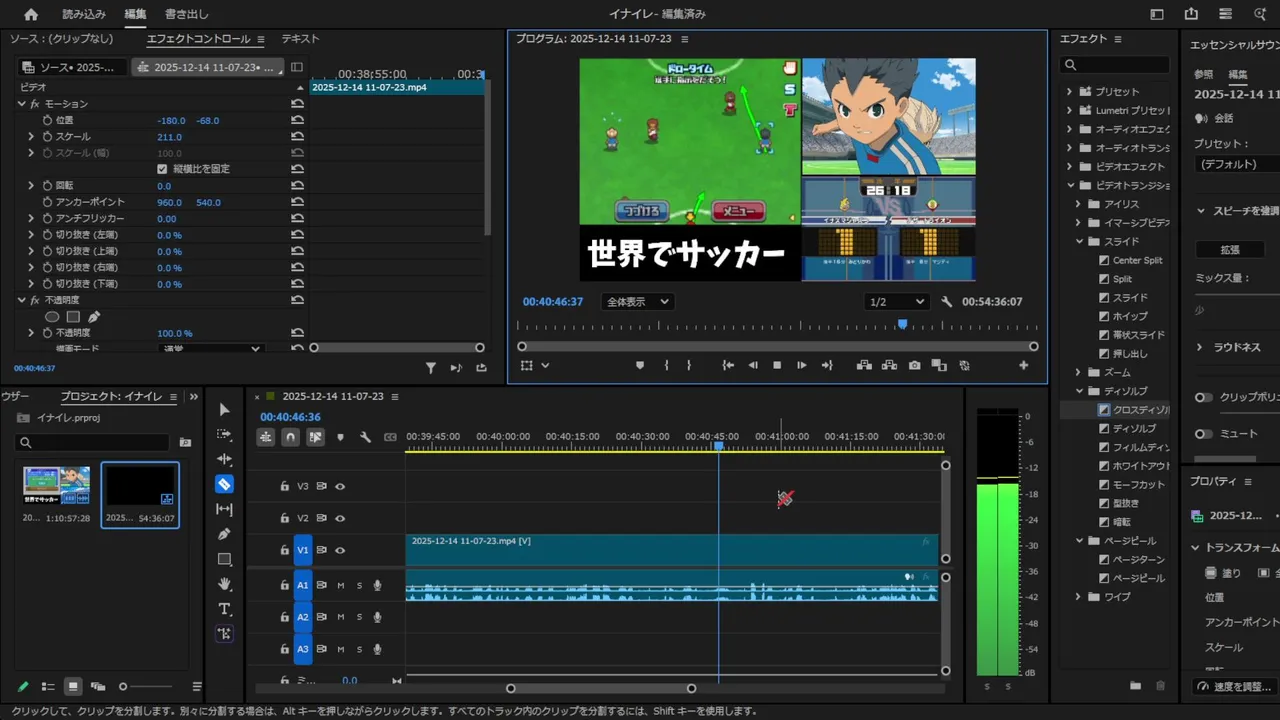Open preset dropdown showing (デフォルト)
This screenshot has width=1280, height=720.
point(1238,164)
